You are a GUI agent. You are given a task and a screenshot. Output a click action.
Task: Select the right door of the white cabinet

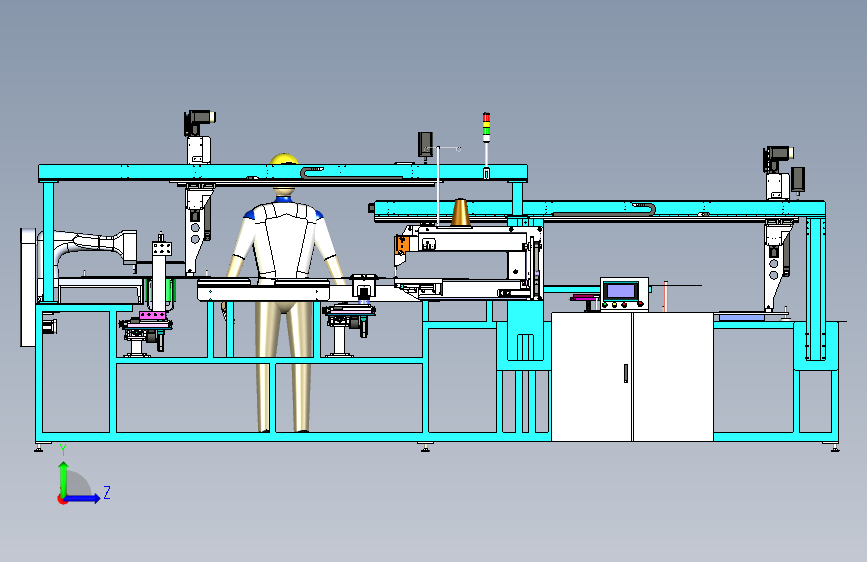pos(673,377)
